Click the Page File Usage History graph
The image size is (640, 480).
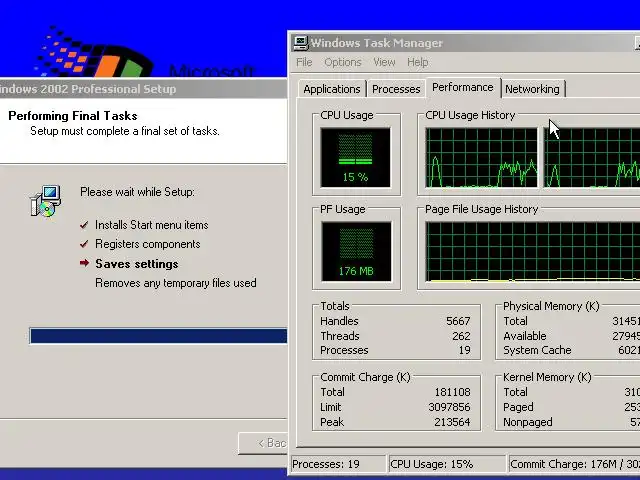[533, 252]
